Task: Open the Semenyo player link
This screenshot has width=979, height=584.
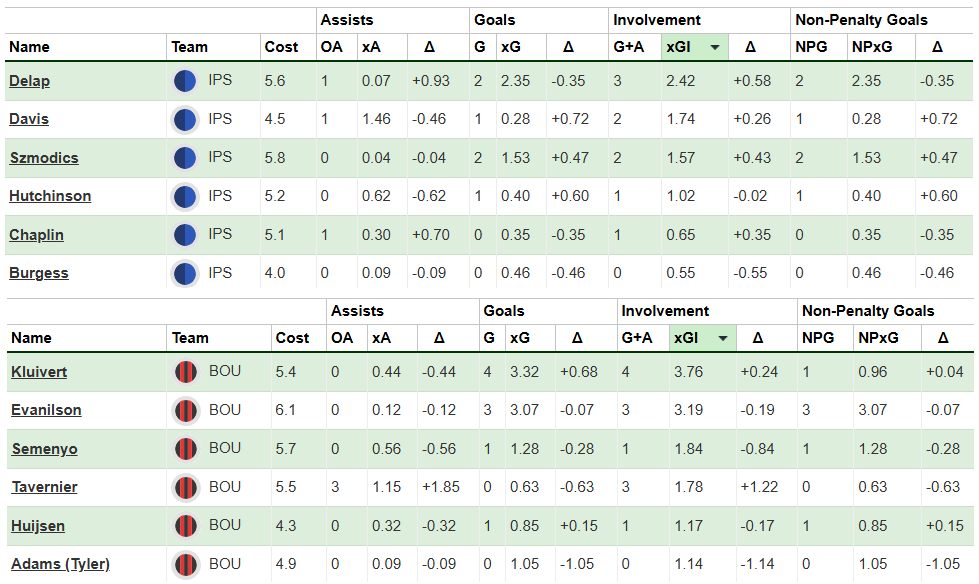Action: coord(44,449)
